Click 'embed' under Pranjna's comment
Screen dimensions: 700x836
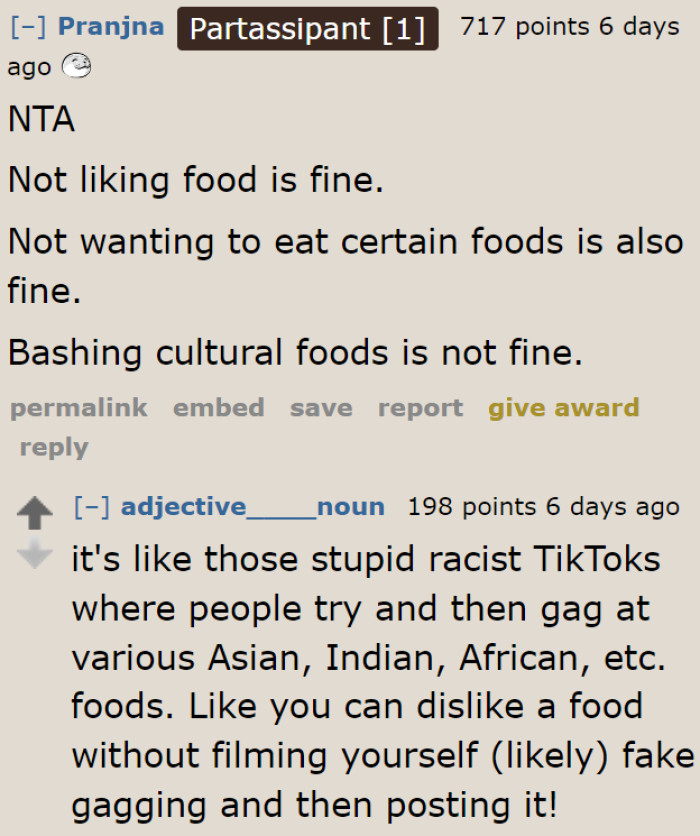pos(218,408)
